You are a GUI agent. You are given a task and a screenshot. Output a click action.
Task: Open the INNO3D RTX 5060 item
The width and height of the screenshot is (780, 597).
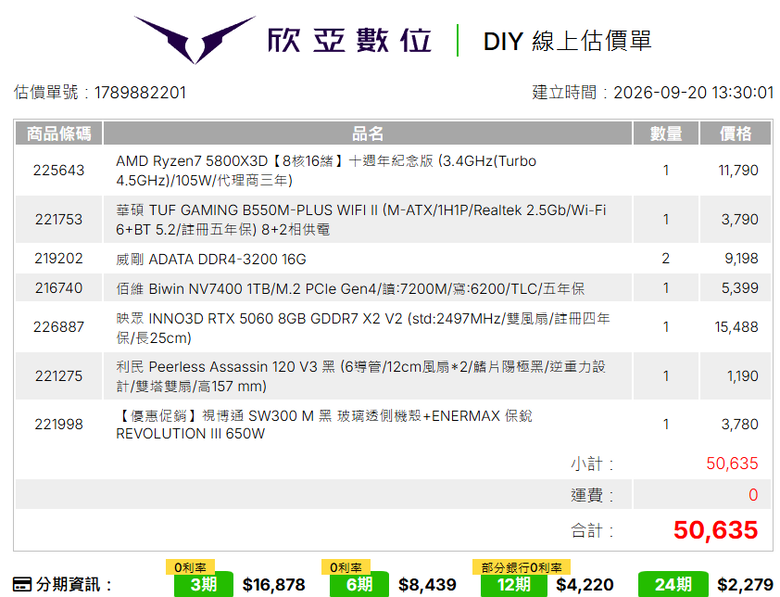pos(393,327)
